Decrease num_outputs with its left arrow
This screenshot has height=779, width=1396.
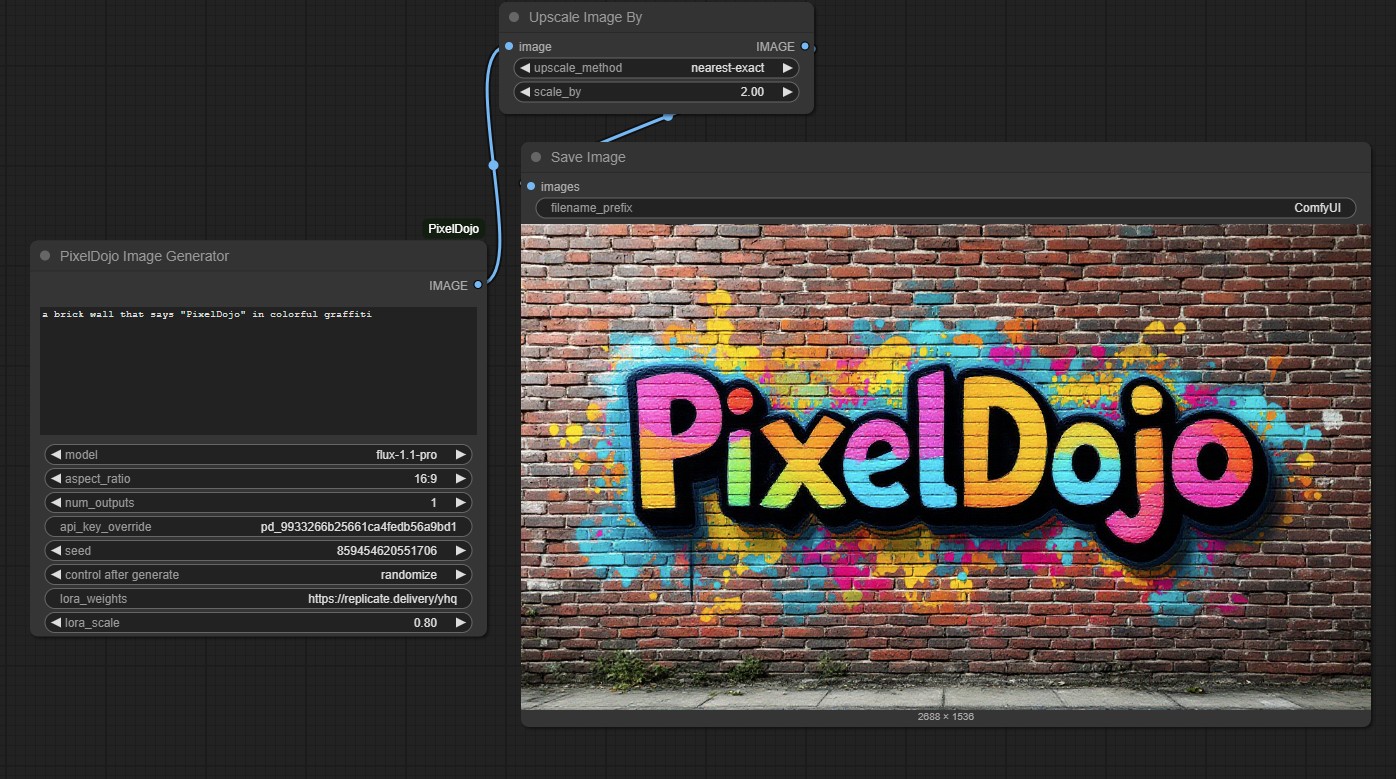click(x=56, y=502)
